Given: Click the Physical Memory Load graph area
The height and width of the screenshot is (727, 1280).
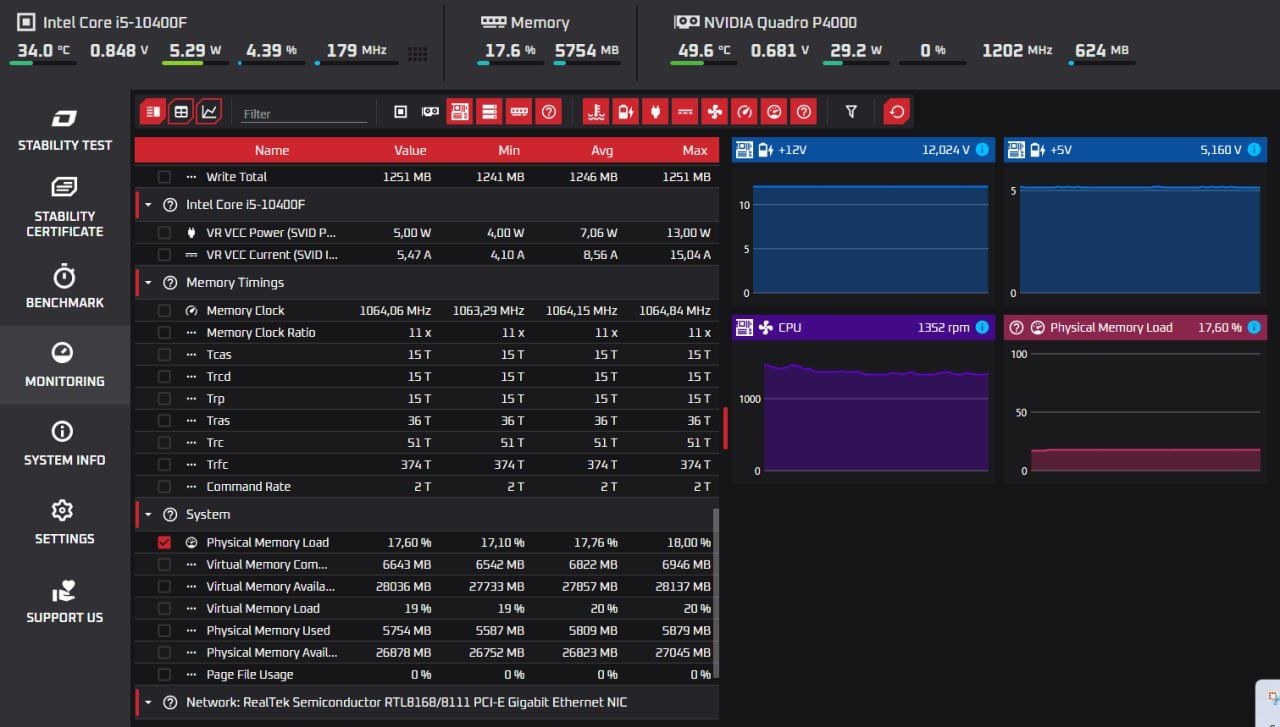Looking at the screenshot, I should pos(1145,412).
